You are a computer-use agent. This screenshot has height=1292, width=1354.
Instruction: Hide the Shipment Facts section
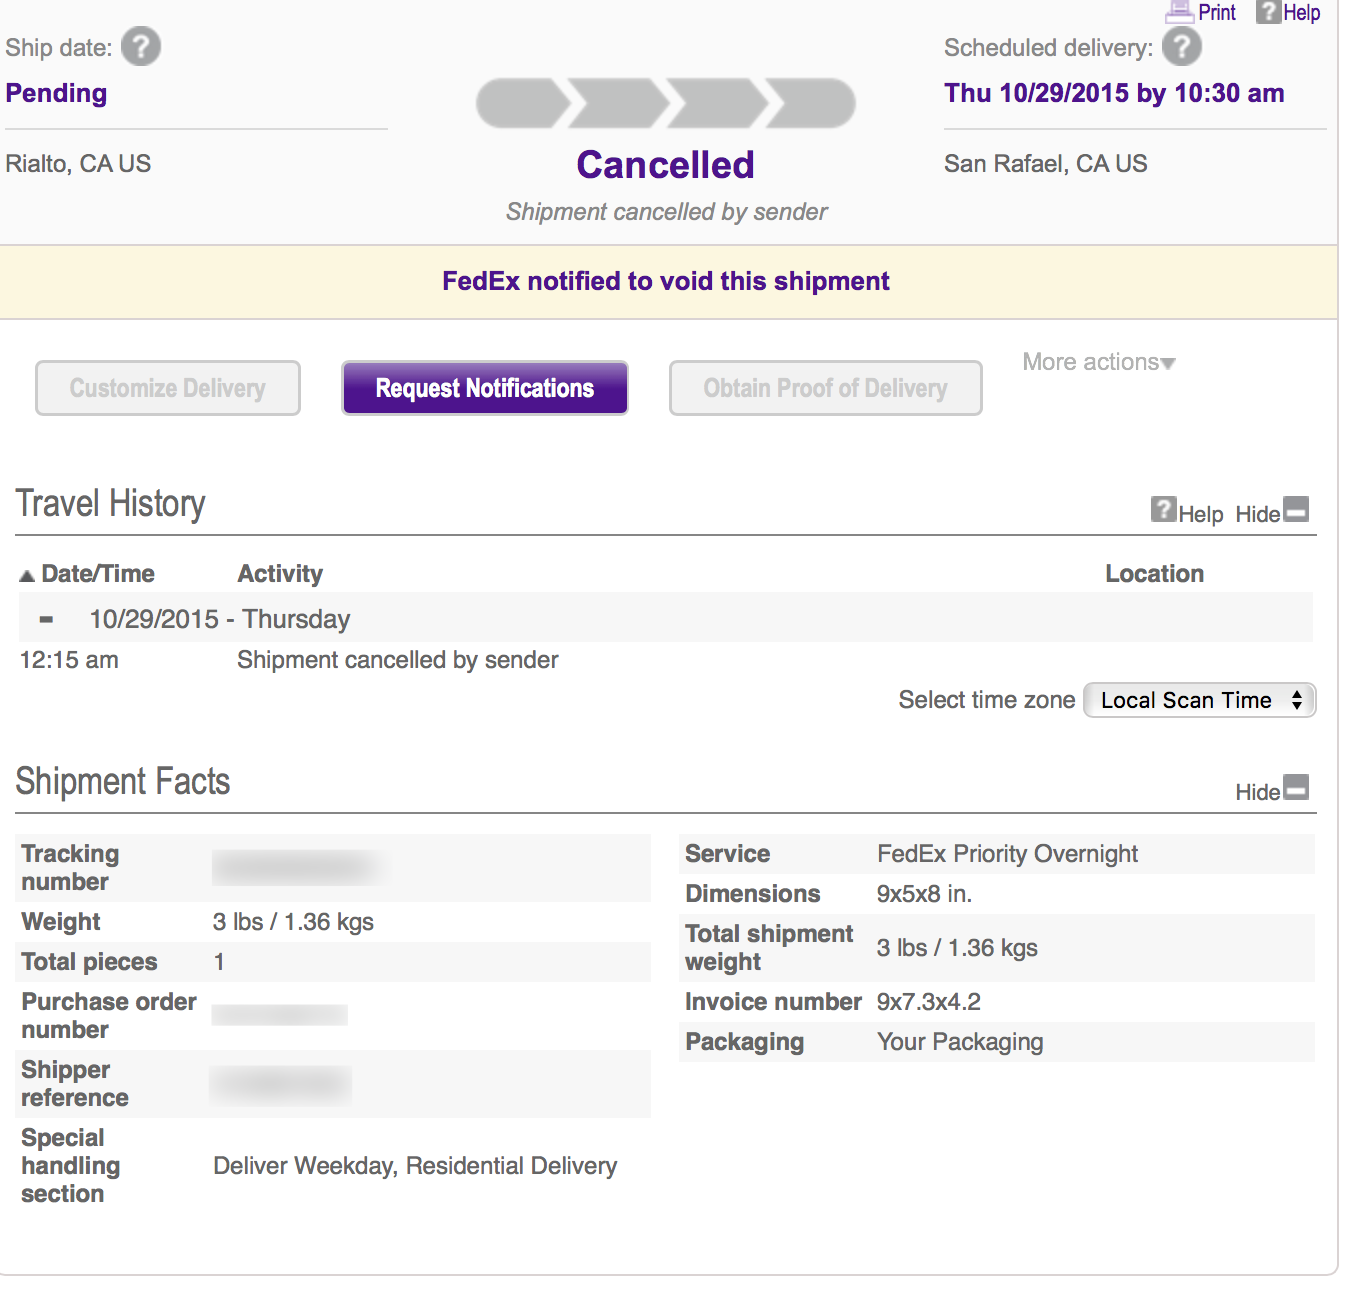tap(1272, 790)
